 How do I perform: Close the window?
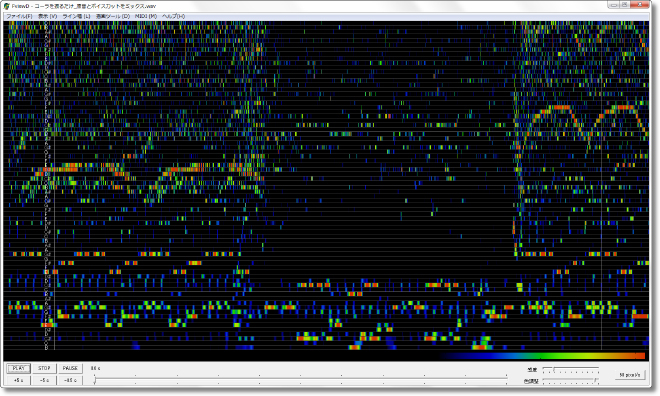point(640,5)
